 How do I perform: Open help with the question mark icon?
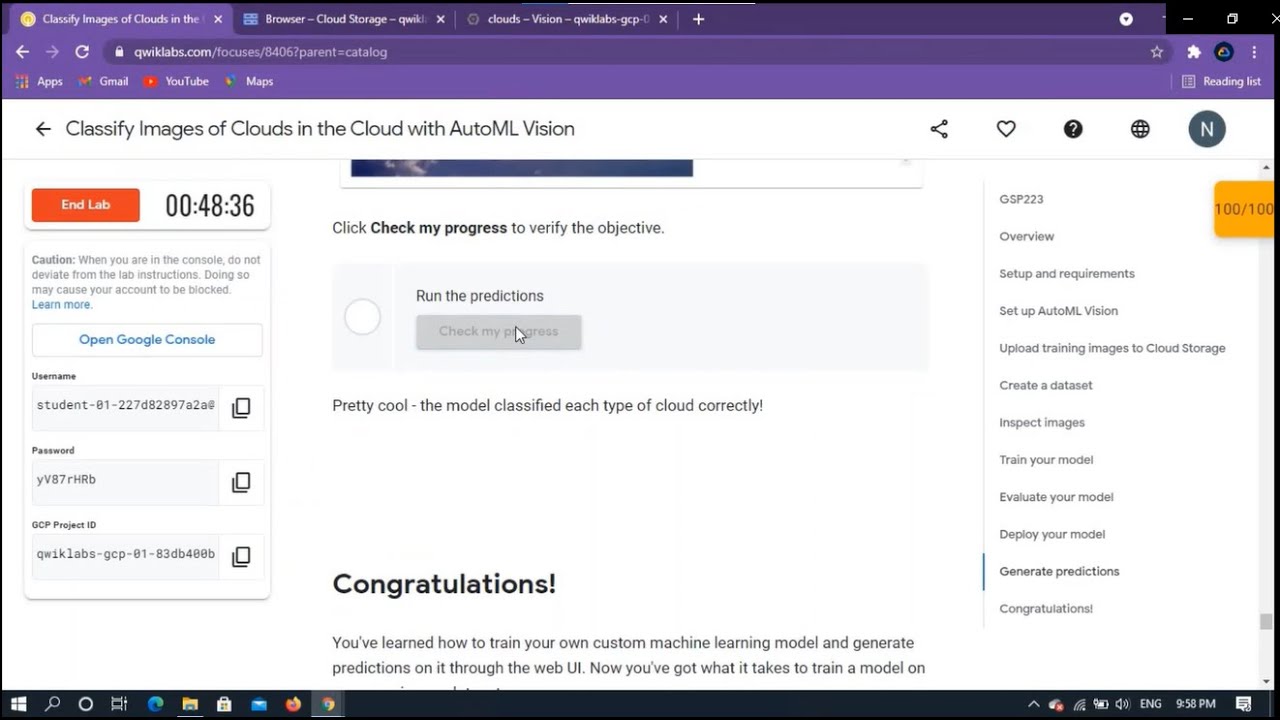pyautogui.click(x=1073, y=129)
